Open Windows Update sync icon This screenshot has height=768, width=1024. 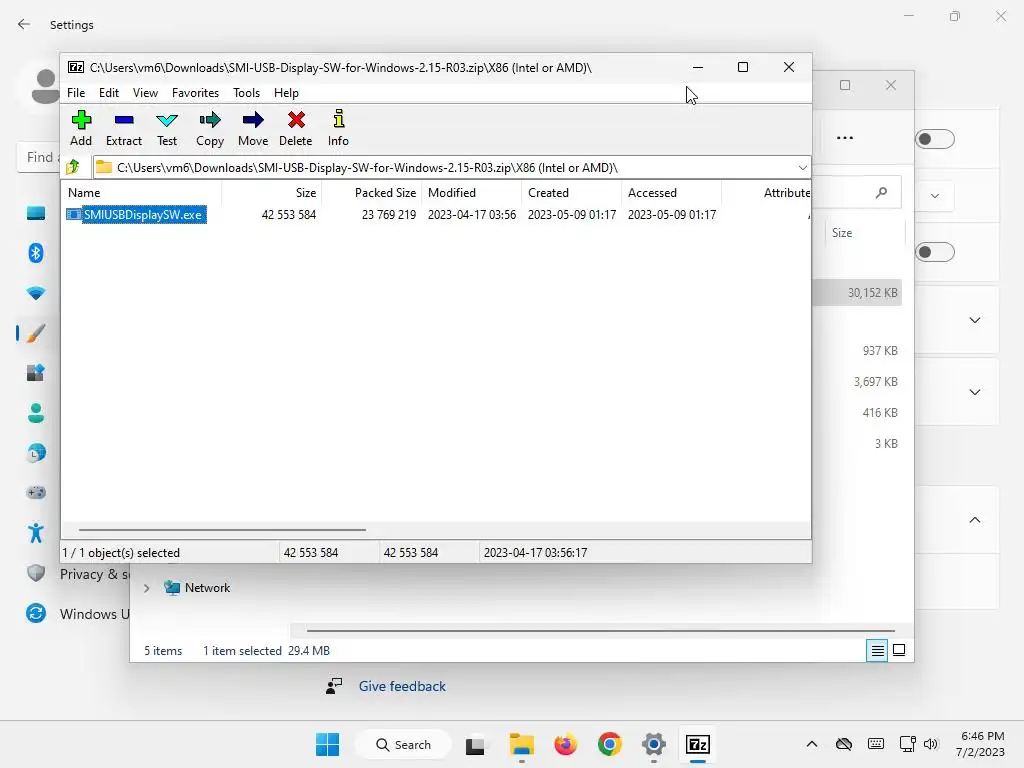[36, 613]
